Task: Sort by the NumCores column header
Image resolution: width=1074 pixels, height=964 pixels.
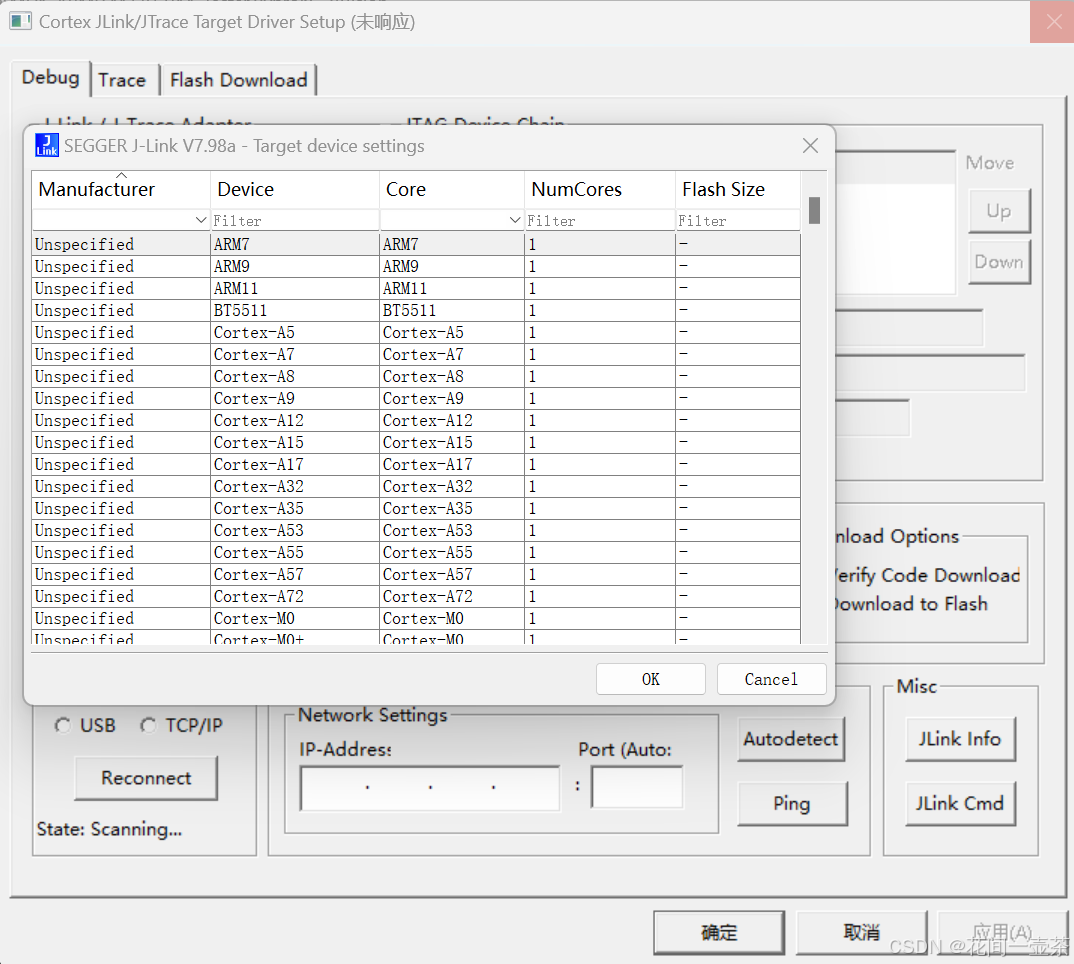Action: [600, 189]
